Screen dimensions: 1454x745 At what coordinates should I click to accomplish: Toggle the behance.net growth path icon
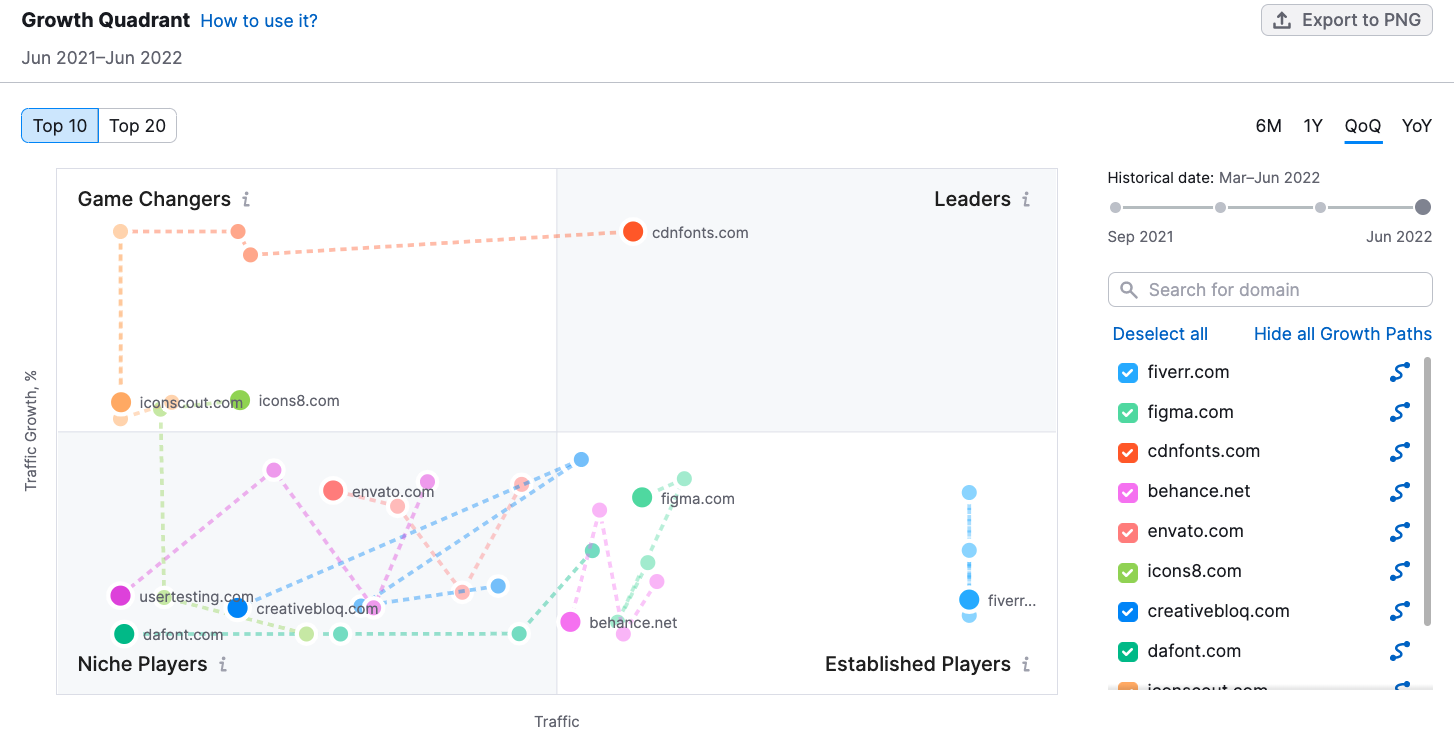coord(1400,492)
